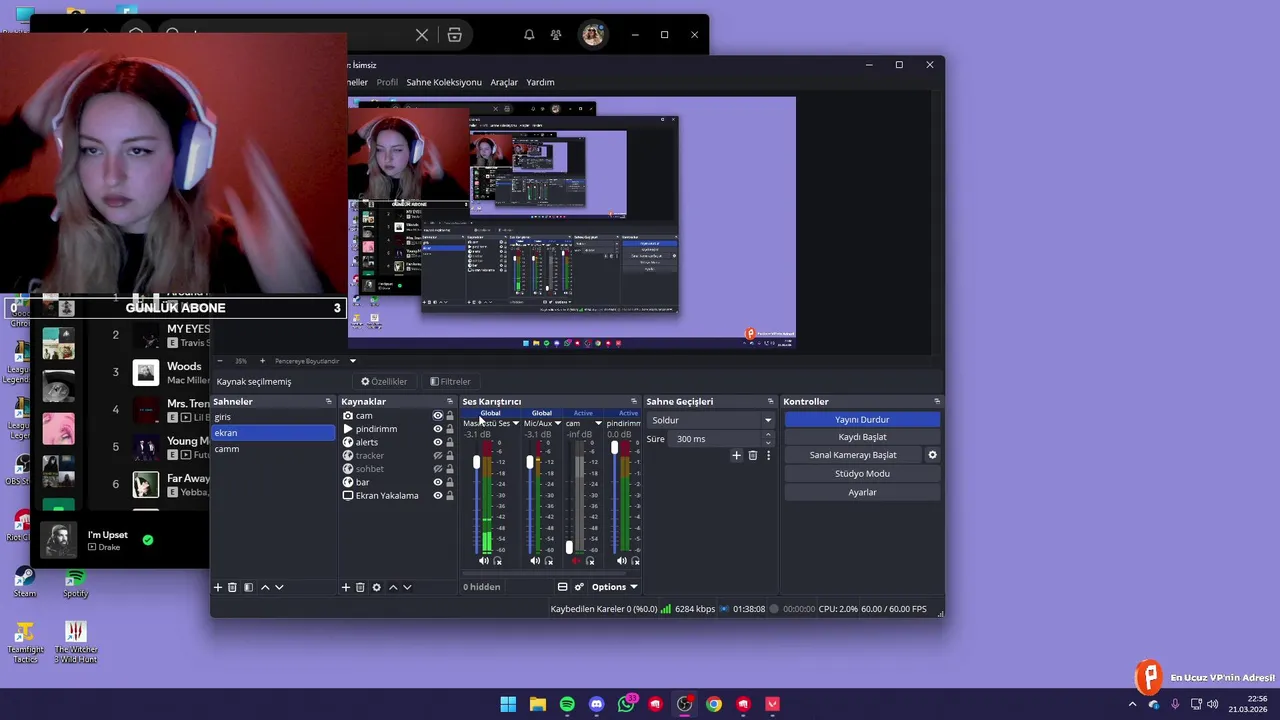Image resolution: width=1280 pixels, height=720 pixels.
Task: Mute the Mic/Aux speaker icon
Action: (x=535, y=561)
